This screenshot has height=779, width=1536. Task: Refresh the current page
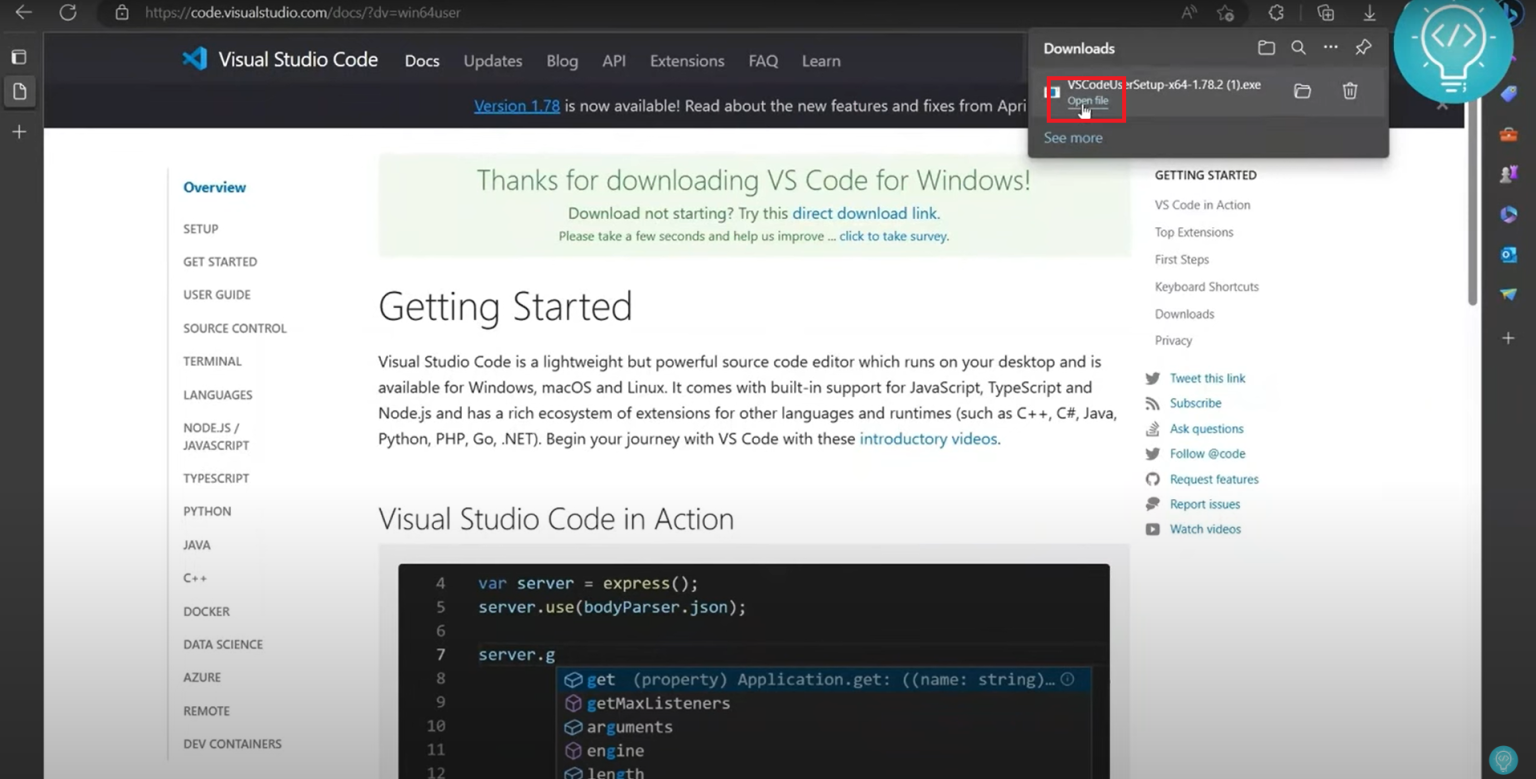(x=67, y=13)
